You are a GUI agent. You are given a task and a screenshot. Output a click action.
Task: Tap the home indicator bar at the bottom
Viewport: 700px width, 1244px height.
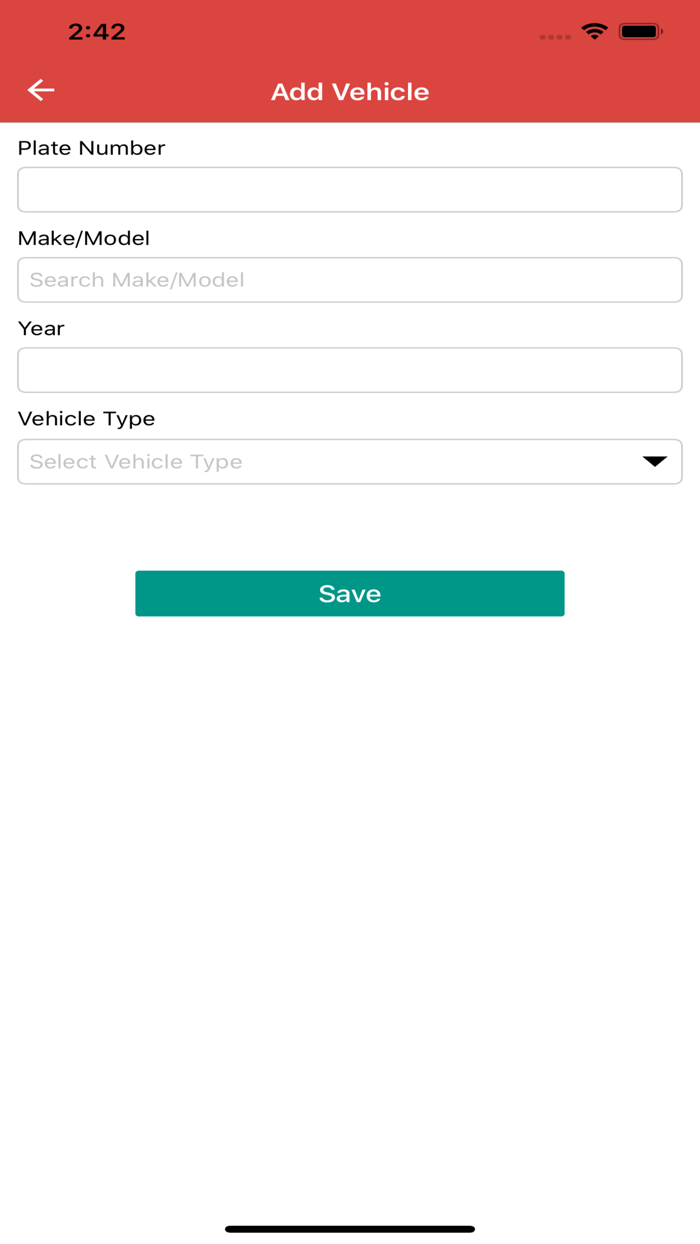point(349,1226)
